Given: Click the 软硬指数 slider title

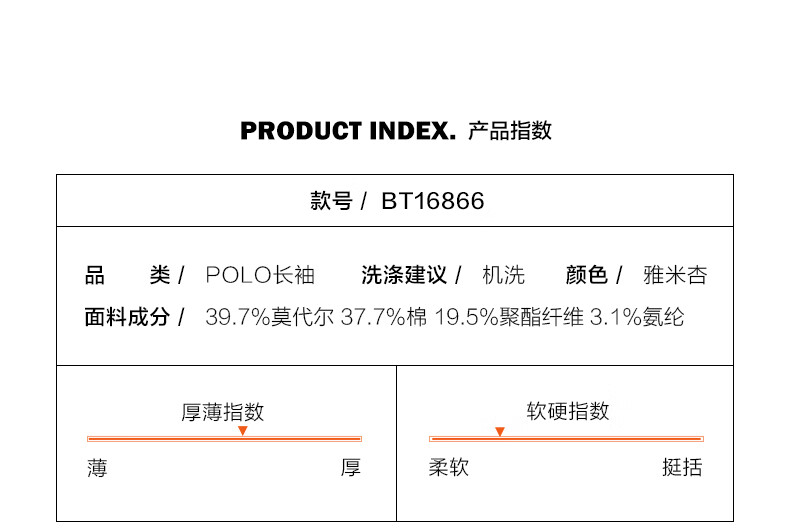Looking at the screenshot, I should tap(568, 411).
